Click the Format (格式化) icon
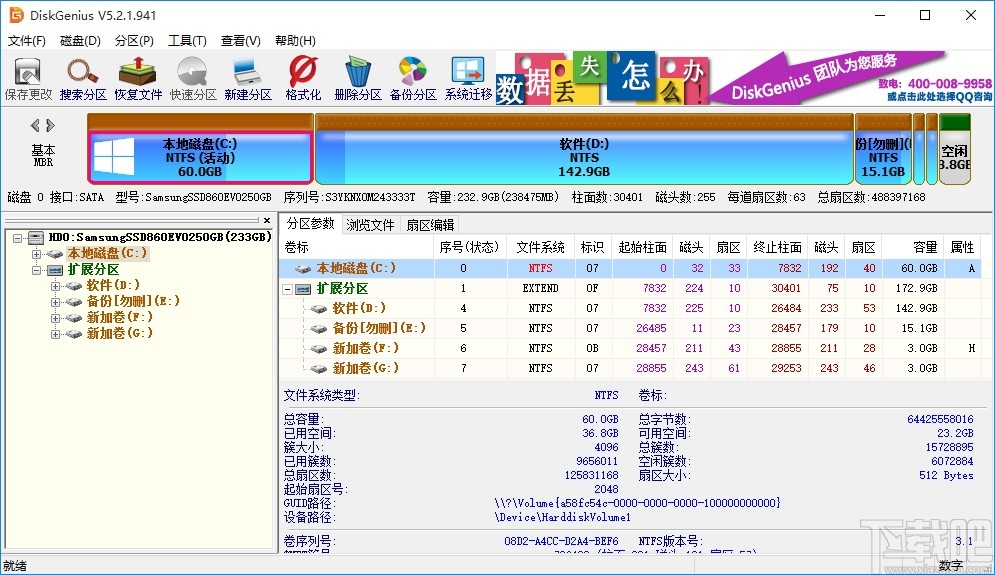Image resolution: width=995 pixels, height=575 pixels. tap(303, 79)
